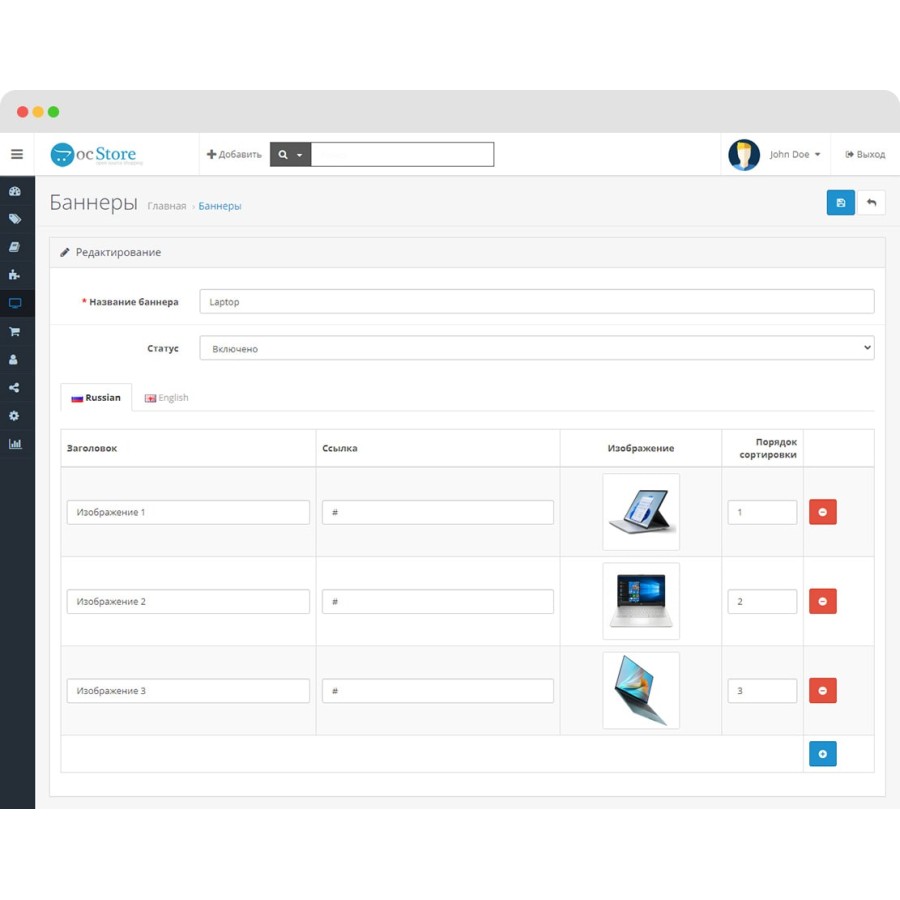The height and width of the screenshot is (900, 900).
Task: Click the link field for Изображение 1
Action: tap(438, 512)
